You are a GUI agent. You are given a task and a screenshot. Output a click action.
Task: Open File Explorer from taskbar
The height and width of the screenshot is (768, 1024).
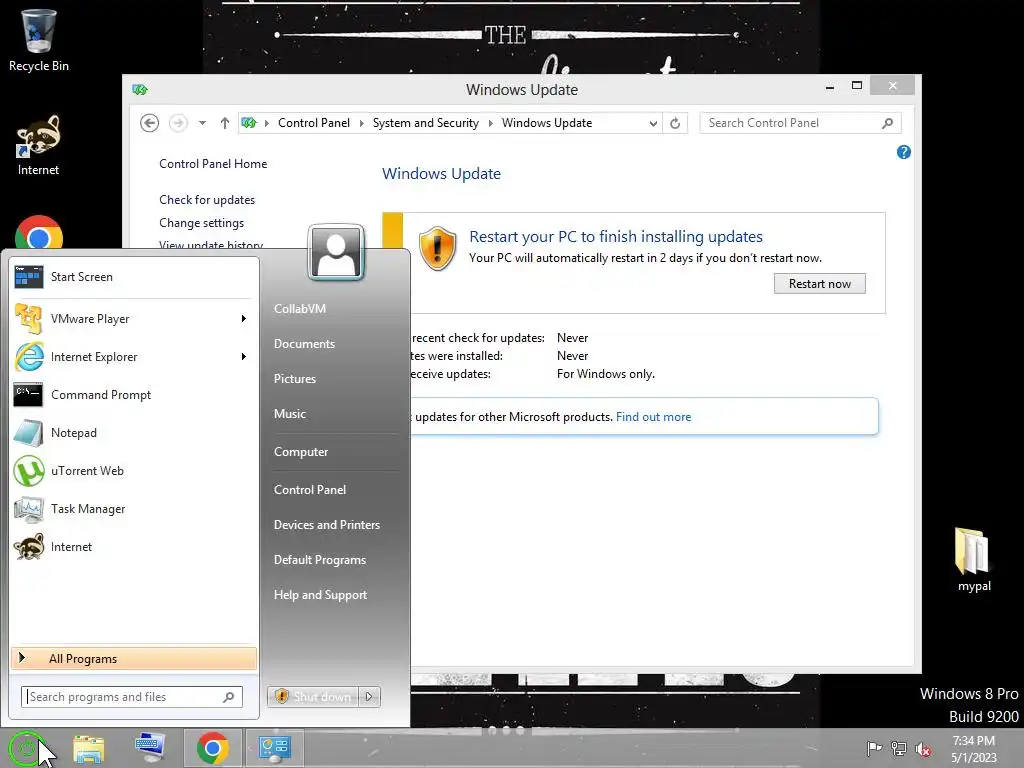point(88,748)
